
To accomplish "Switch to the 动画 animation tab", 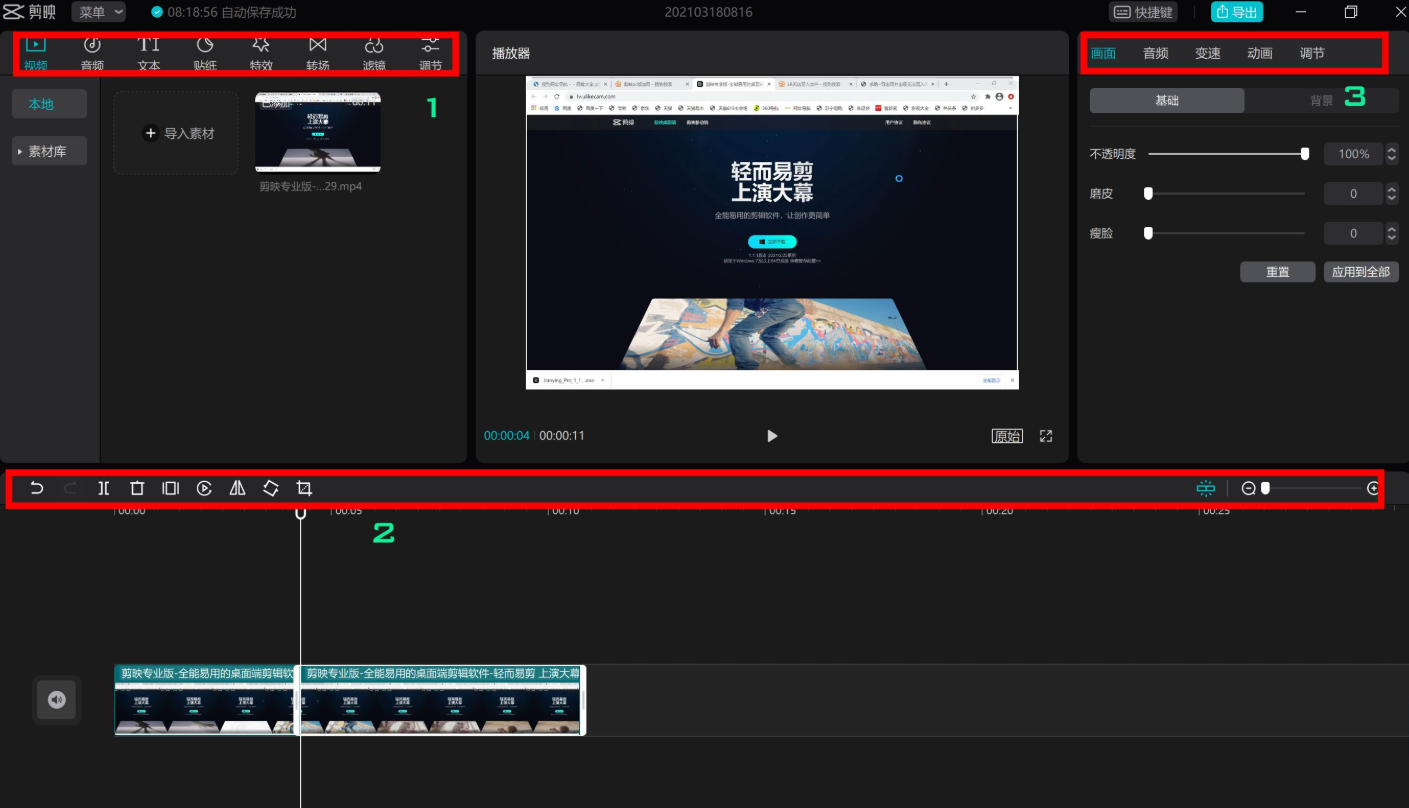I will (1259, 53).
